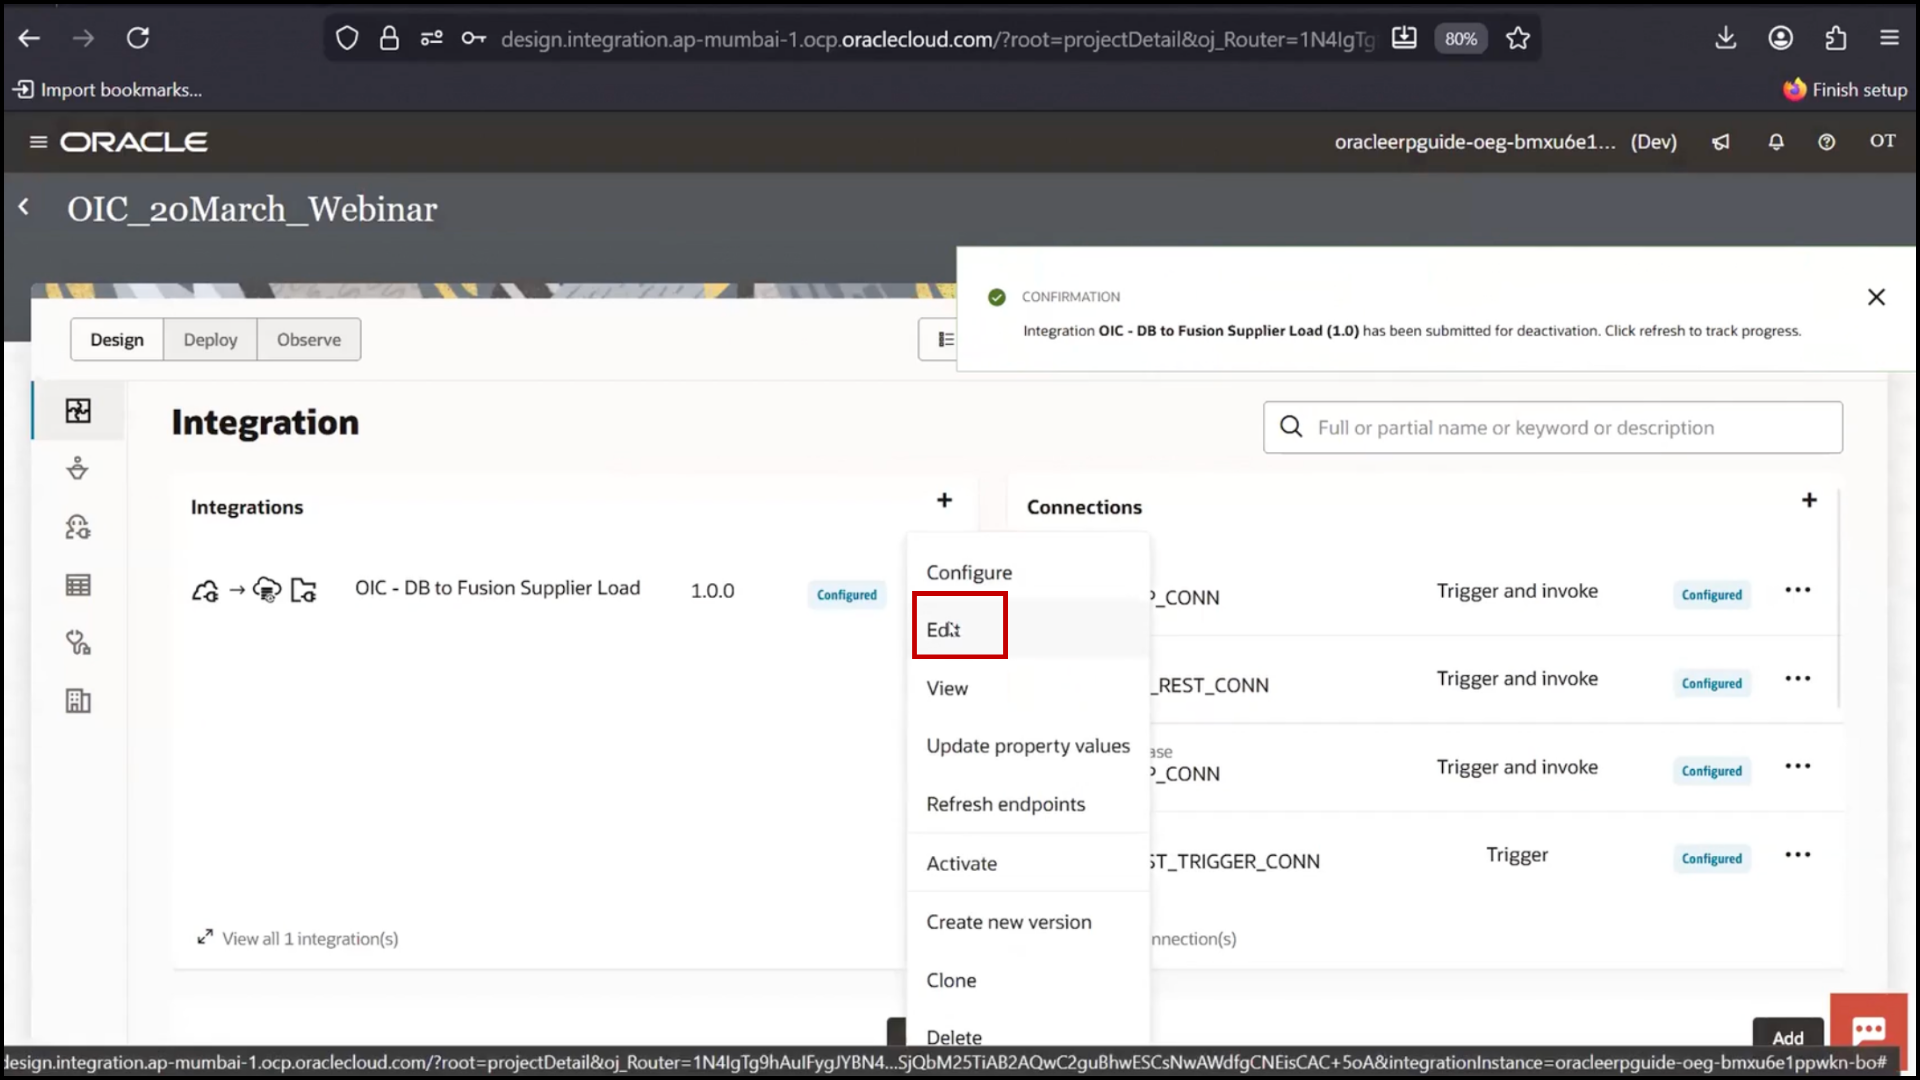The width and height of the screenshot is (1920, 1080).
Task: Click the ST_TRIGGER_CONN connection name
Action: [1235, 861]
